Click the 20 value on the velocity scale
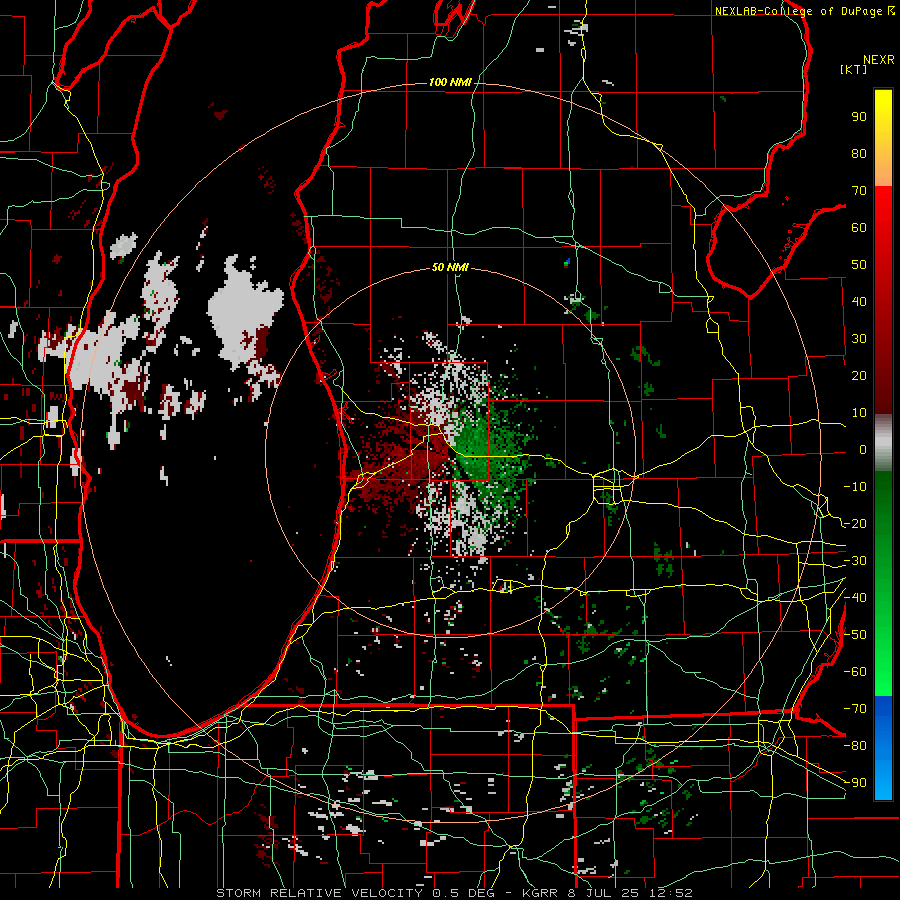Viewport: 900px width, 900px height. (x=859, y=376)
